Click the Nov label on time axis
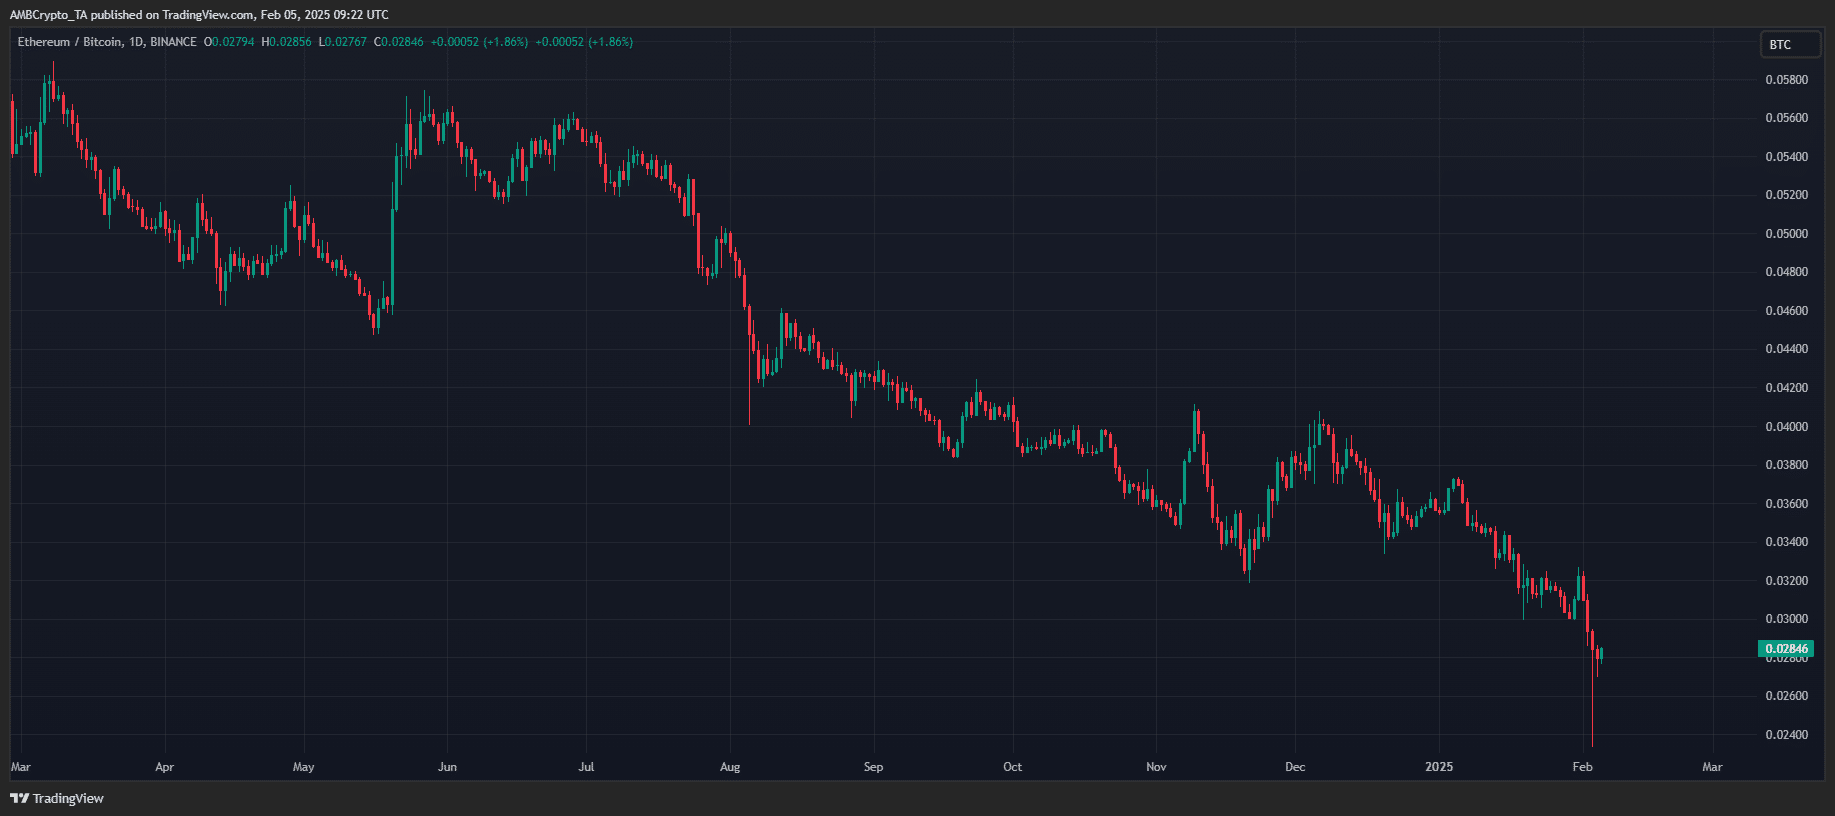Image resolution: width=1835 pixels, height=816 pixels. pos(1156,767)
